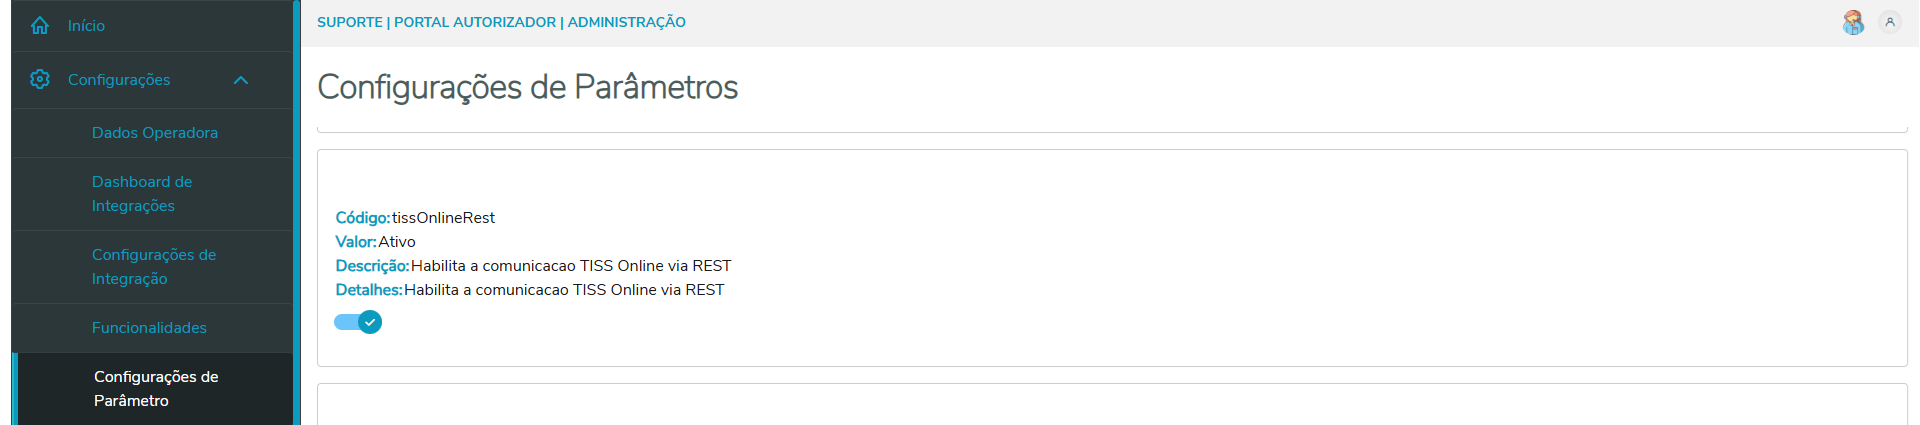Click the tissOnlineRest code value
1920x425 pixels.
(443, 218)
